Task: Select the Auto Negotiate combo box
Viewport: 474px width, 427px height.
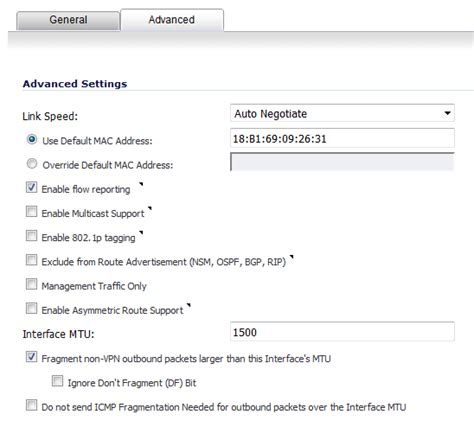Action: pyautogui.click(x=342, y=114)
